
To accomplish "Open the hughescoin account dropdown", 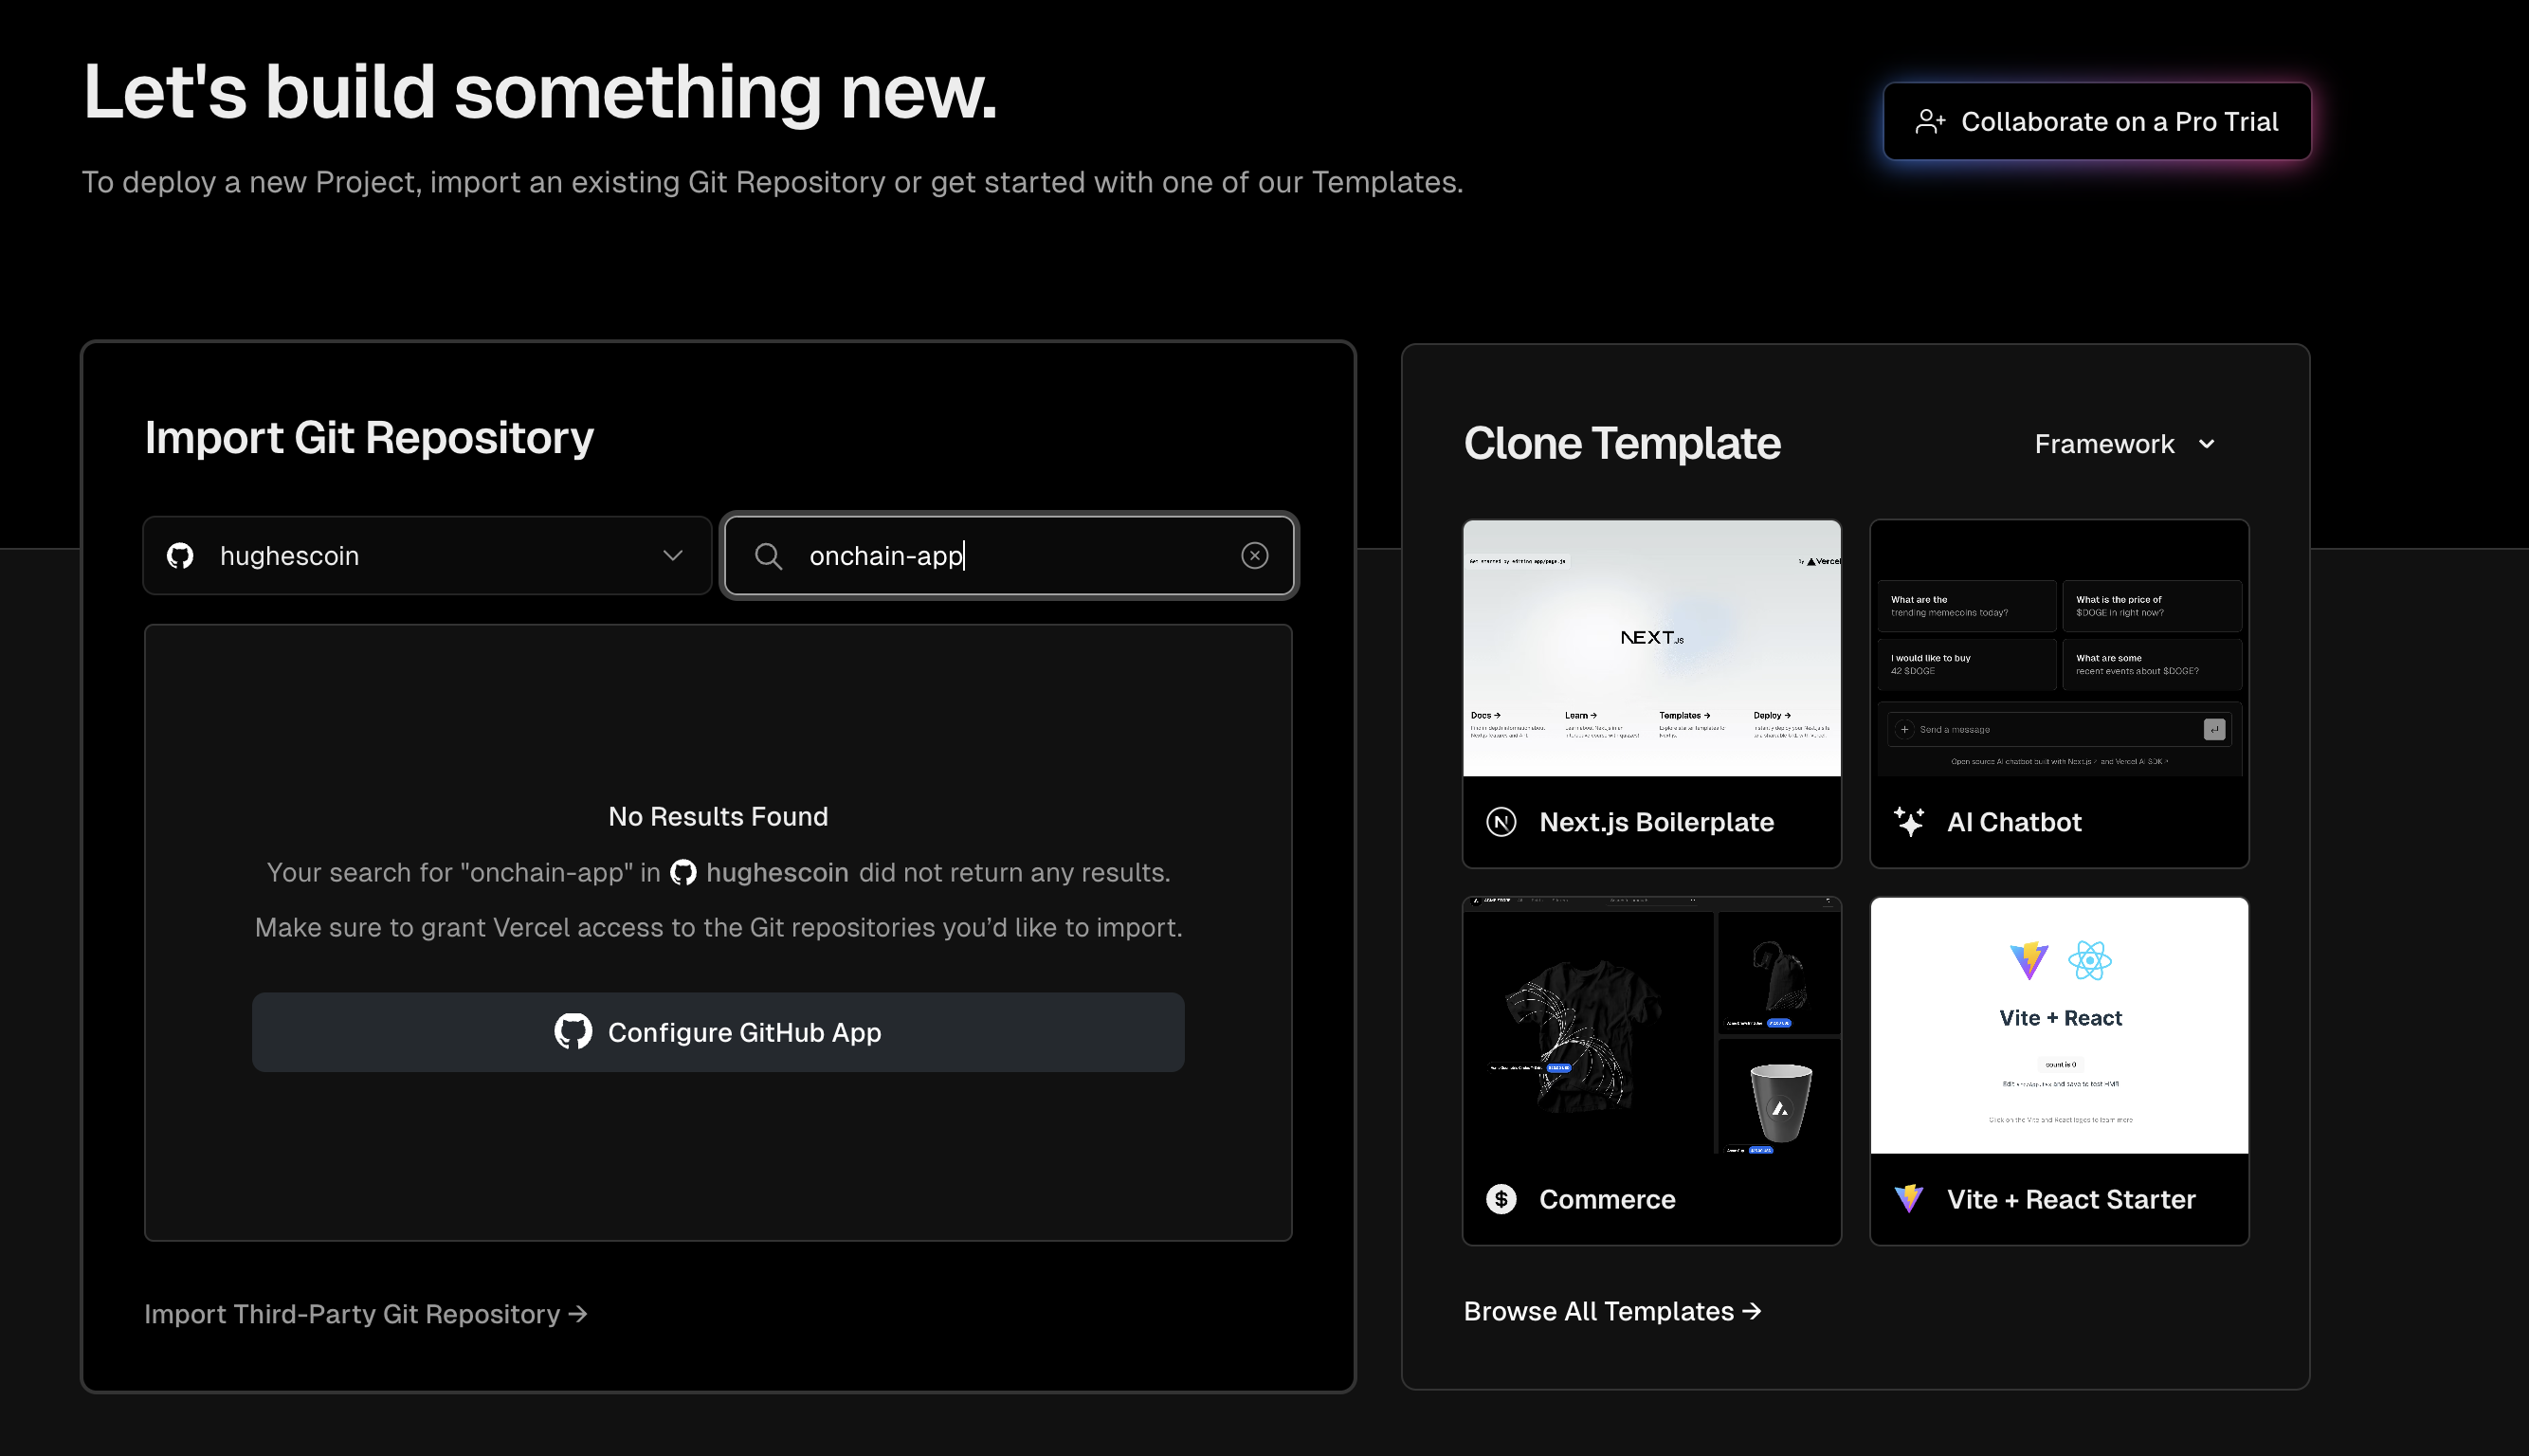I will pyautogui.click(x=427, y=555).
